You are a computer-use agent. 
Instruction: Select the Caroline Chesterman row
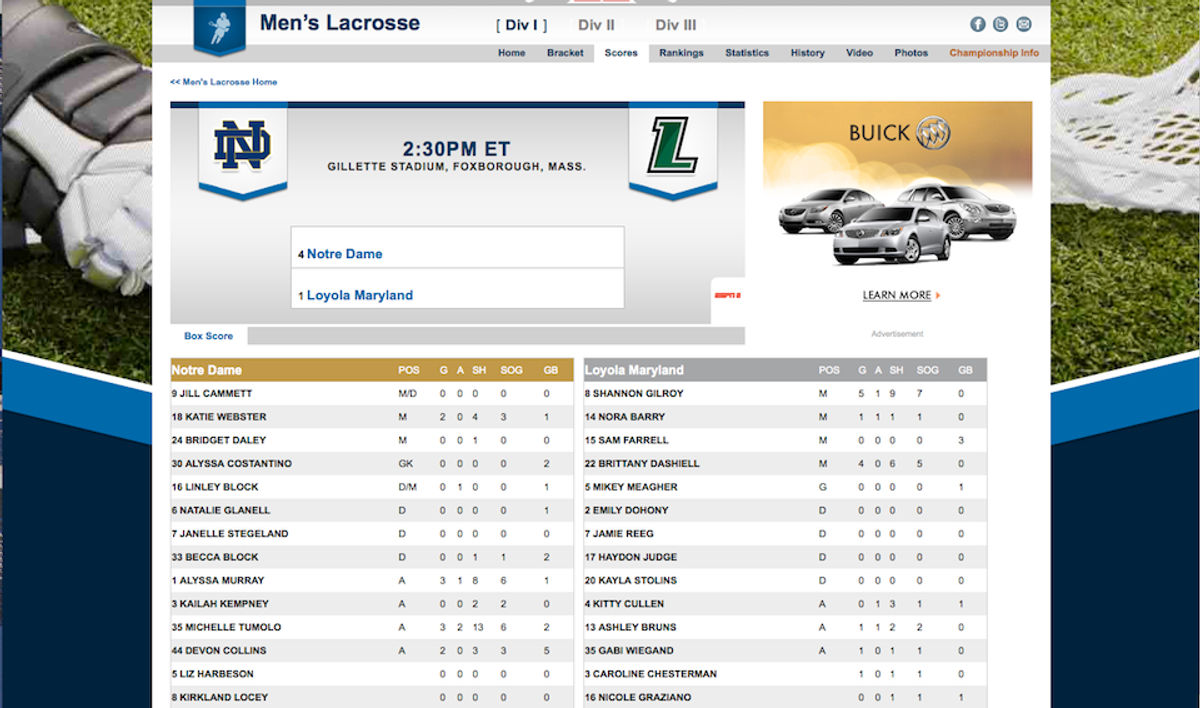click(x=785, y=674)
